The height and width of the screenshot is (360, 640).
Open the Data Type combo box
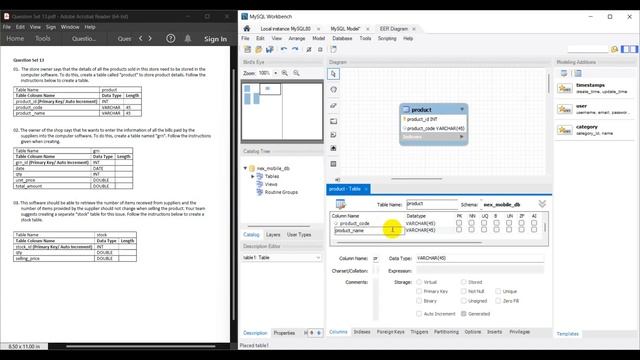[x=480, y=258]
